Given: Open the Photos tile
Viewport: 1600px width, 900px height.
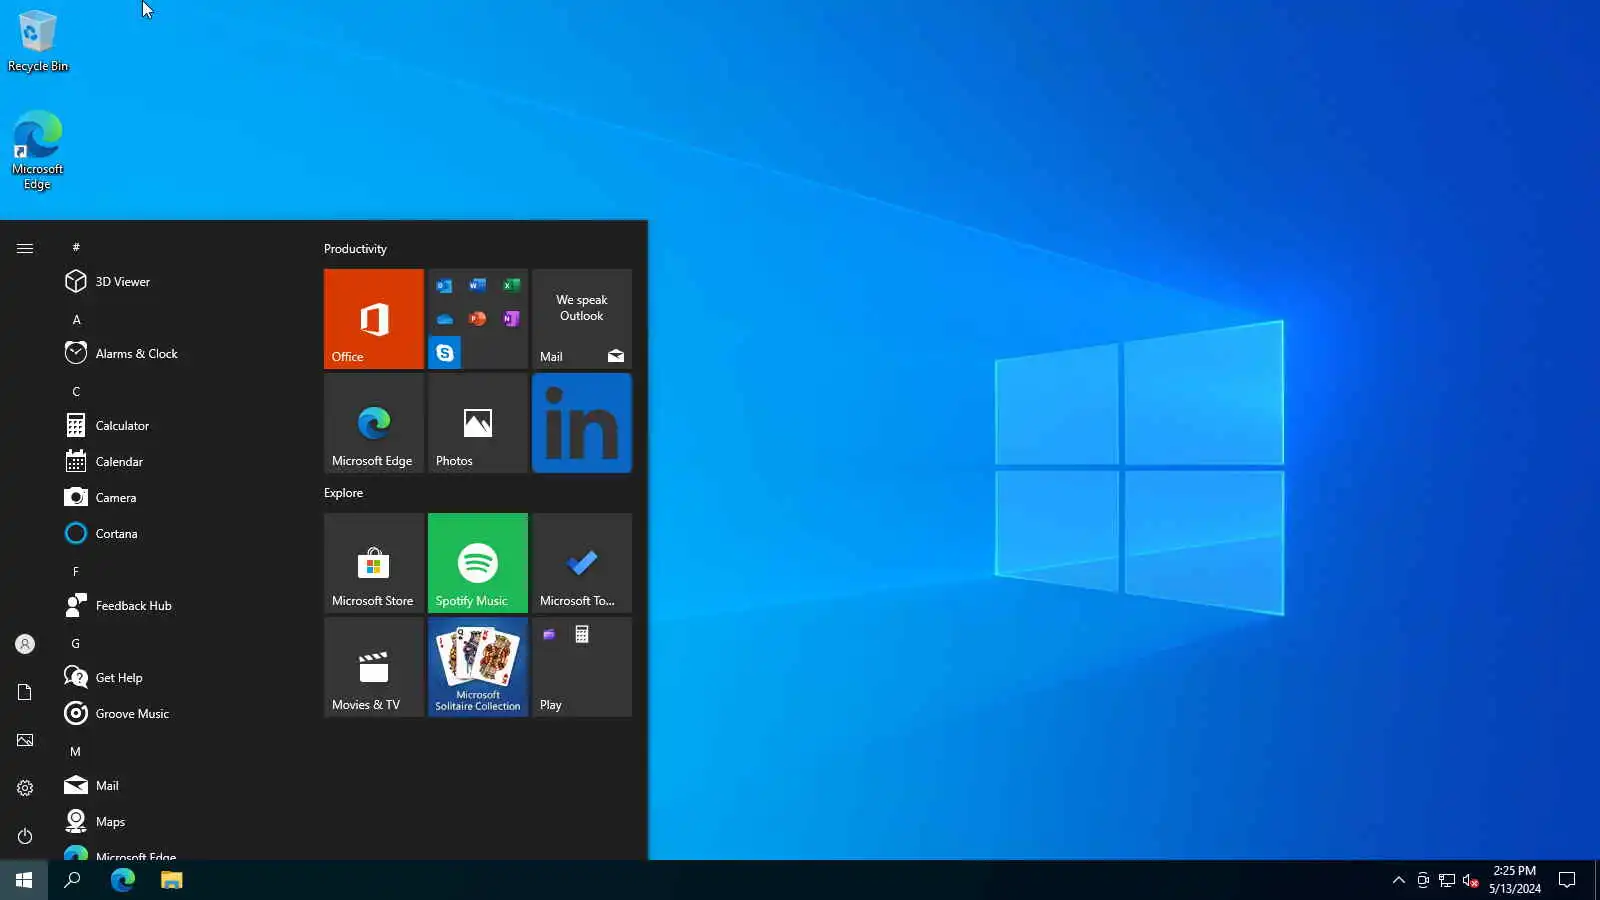Looking at the screenshot, I should (x=478, y=423).
